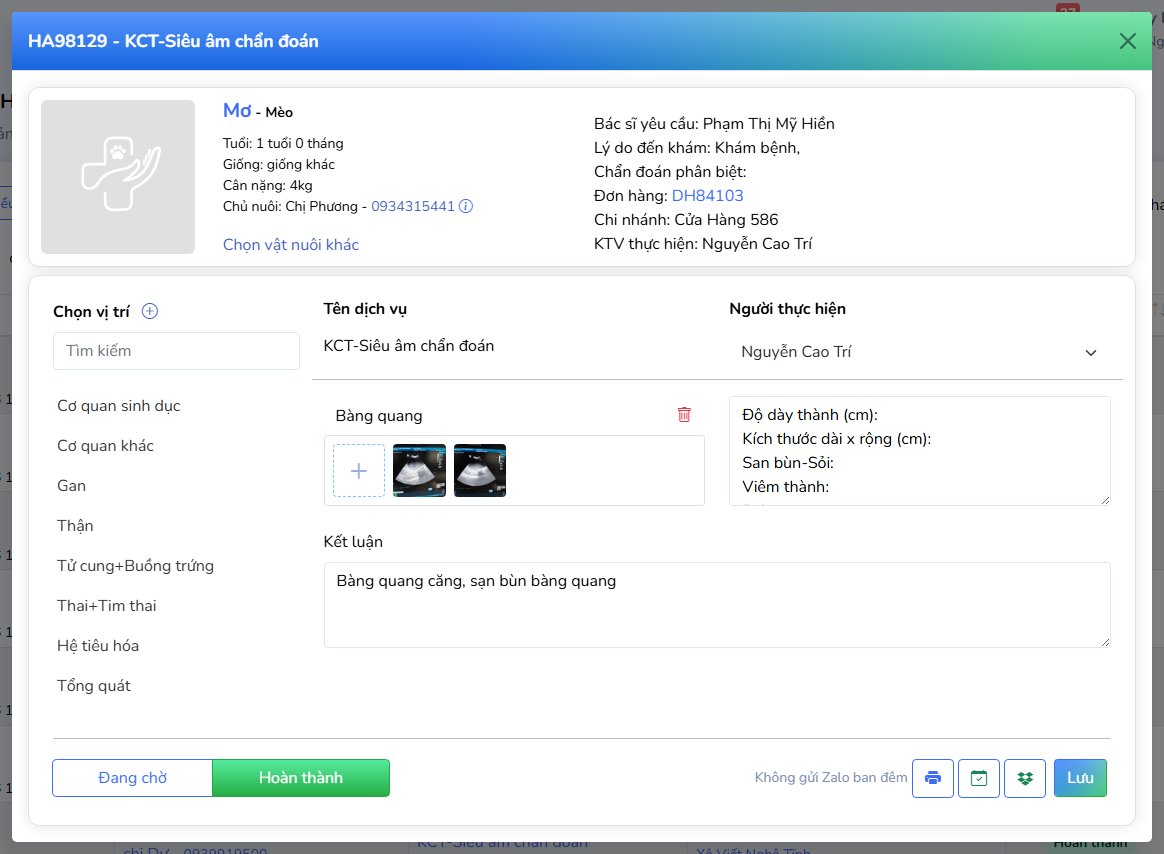Click the printer icon button
This screenshot has width=1164, height=854.
932,778
